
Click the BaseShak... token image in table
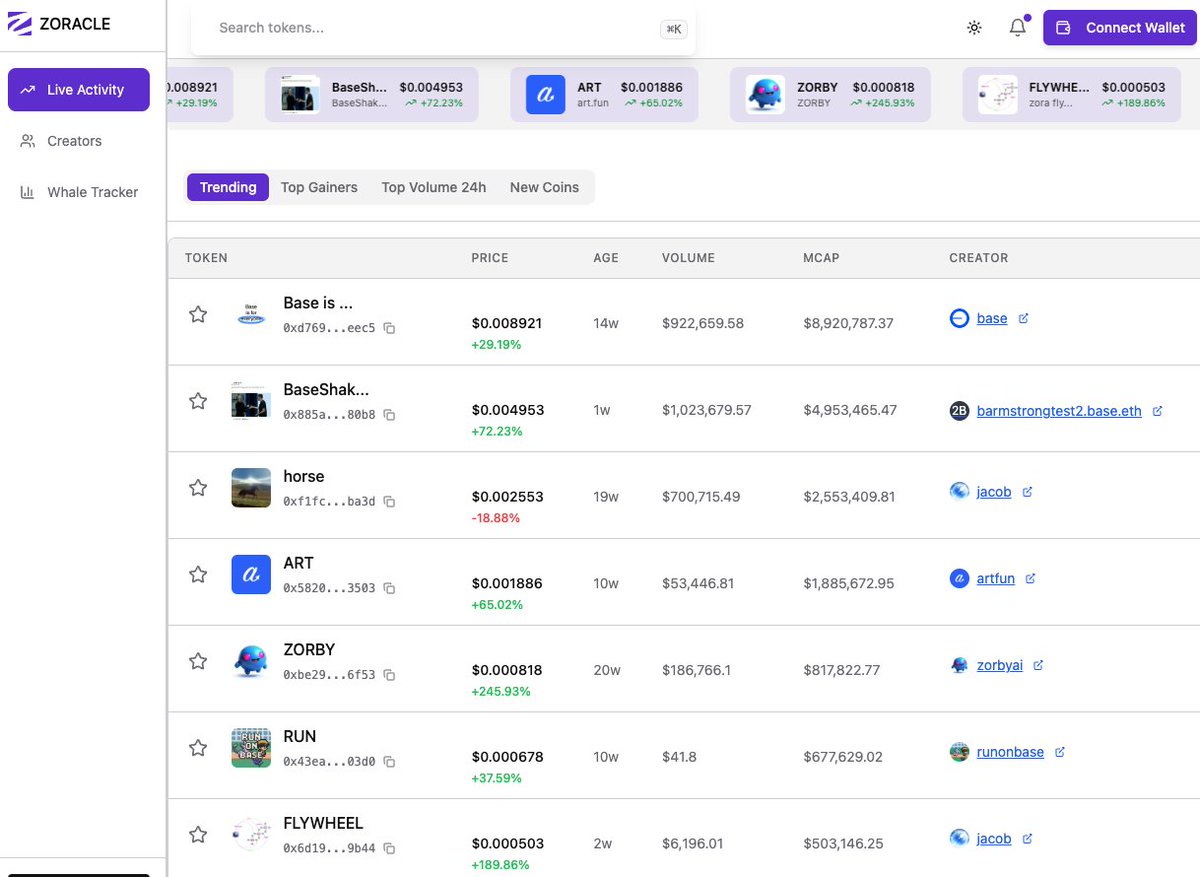pos(251,400)
